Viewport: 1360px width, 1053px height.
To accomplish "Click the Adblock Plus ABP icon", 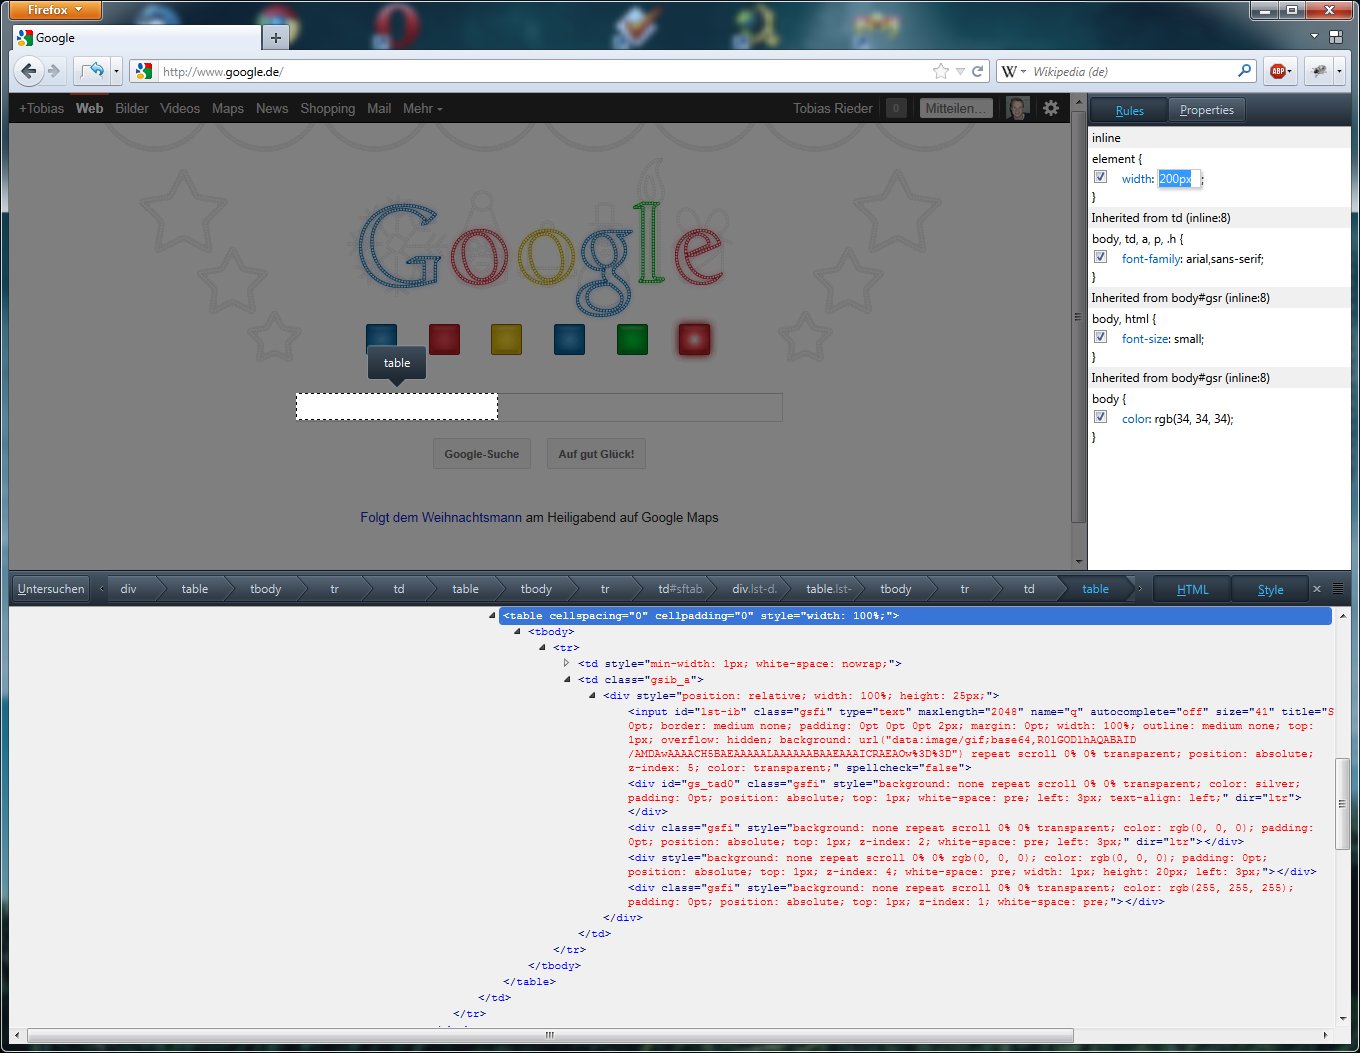I will 1277,71.
